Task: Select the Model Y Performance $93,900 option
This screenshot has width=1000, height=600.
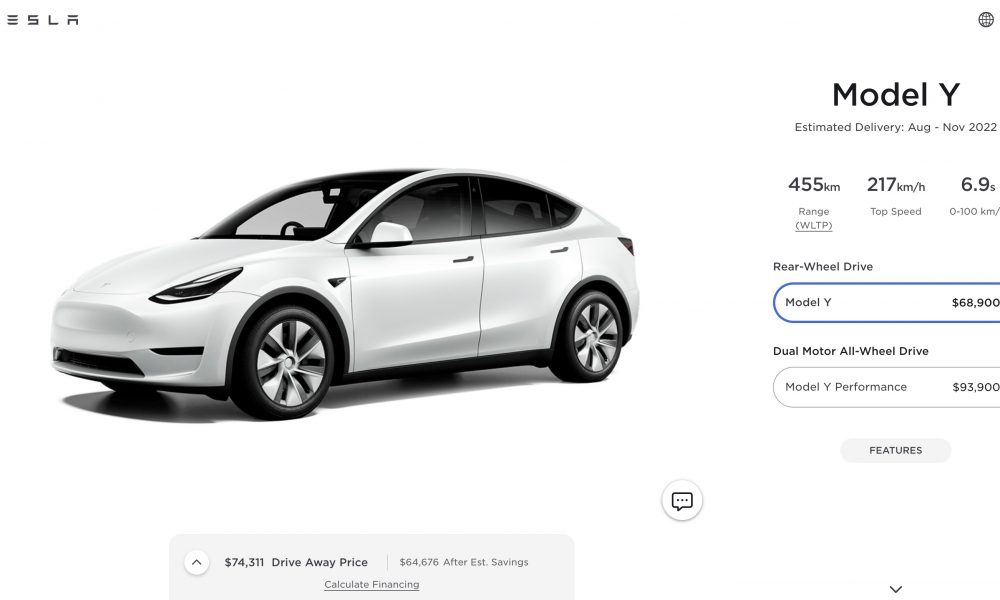Action: pos(886,387)
